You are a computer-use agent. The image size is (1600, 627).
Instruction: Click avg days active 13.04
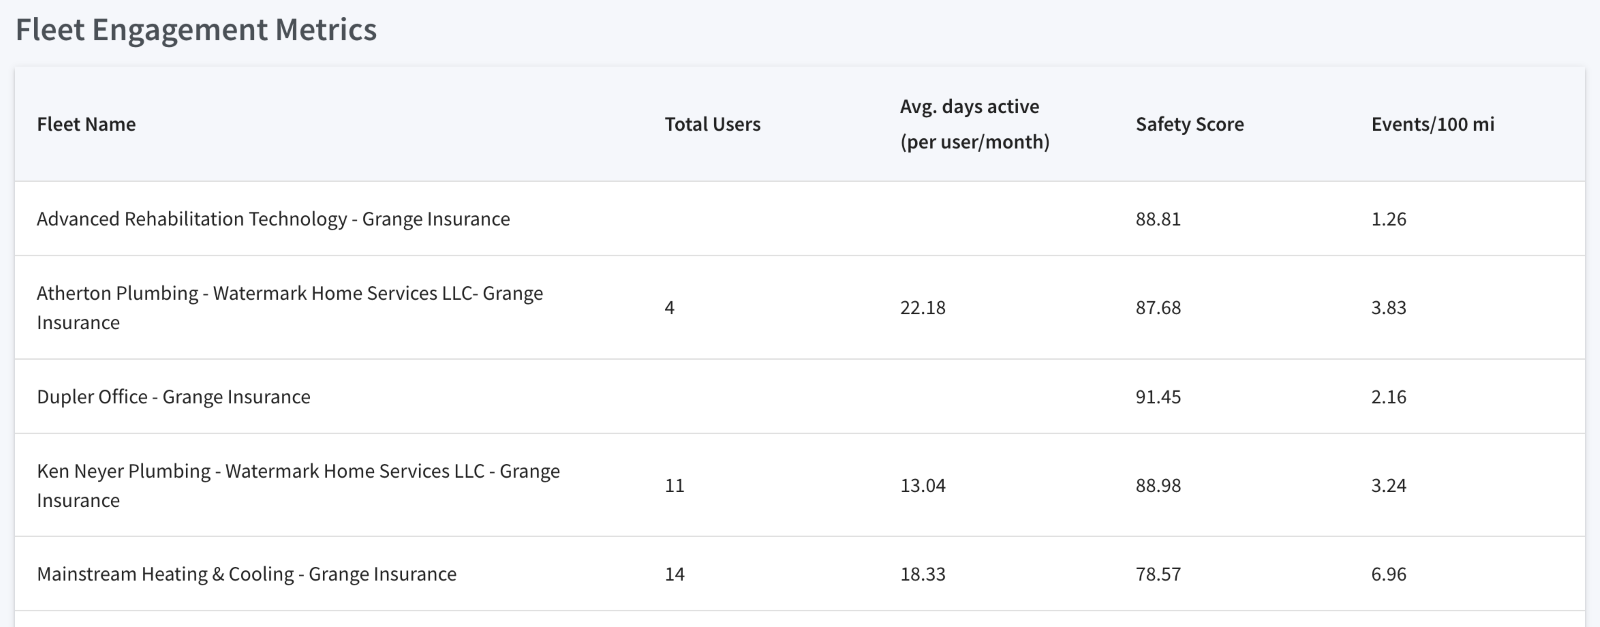[922, 486]
